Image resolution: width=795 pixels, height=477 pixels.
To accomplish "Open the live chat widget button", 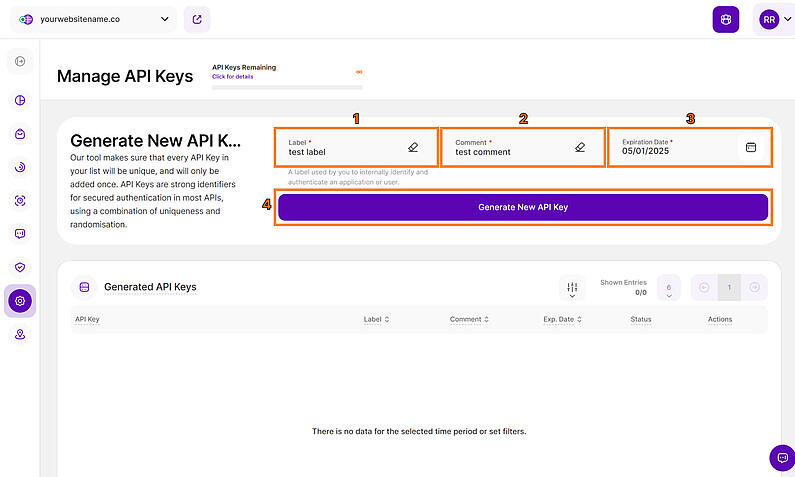I will click(782, 458).
